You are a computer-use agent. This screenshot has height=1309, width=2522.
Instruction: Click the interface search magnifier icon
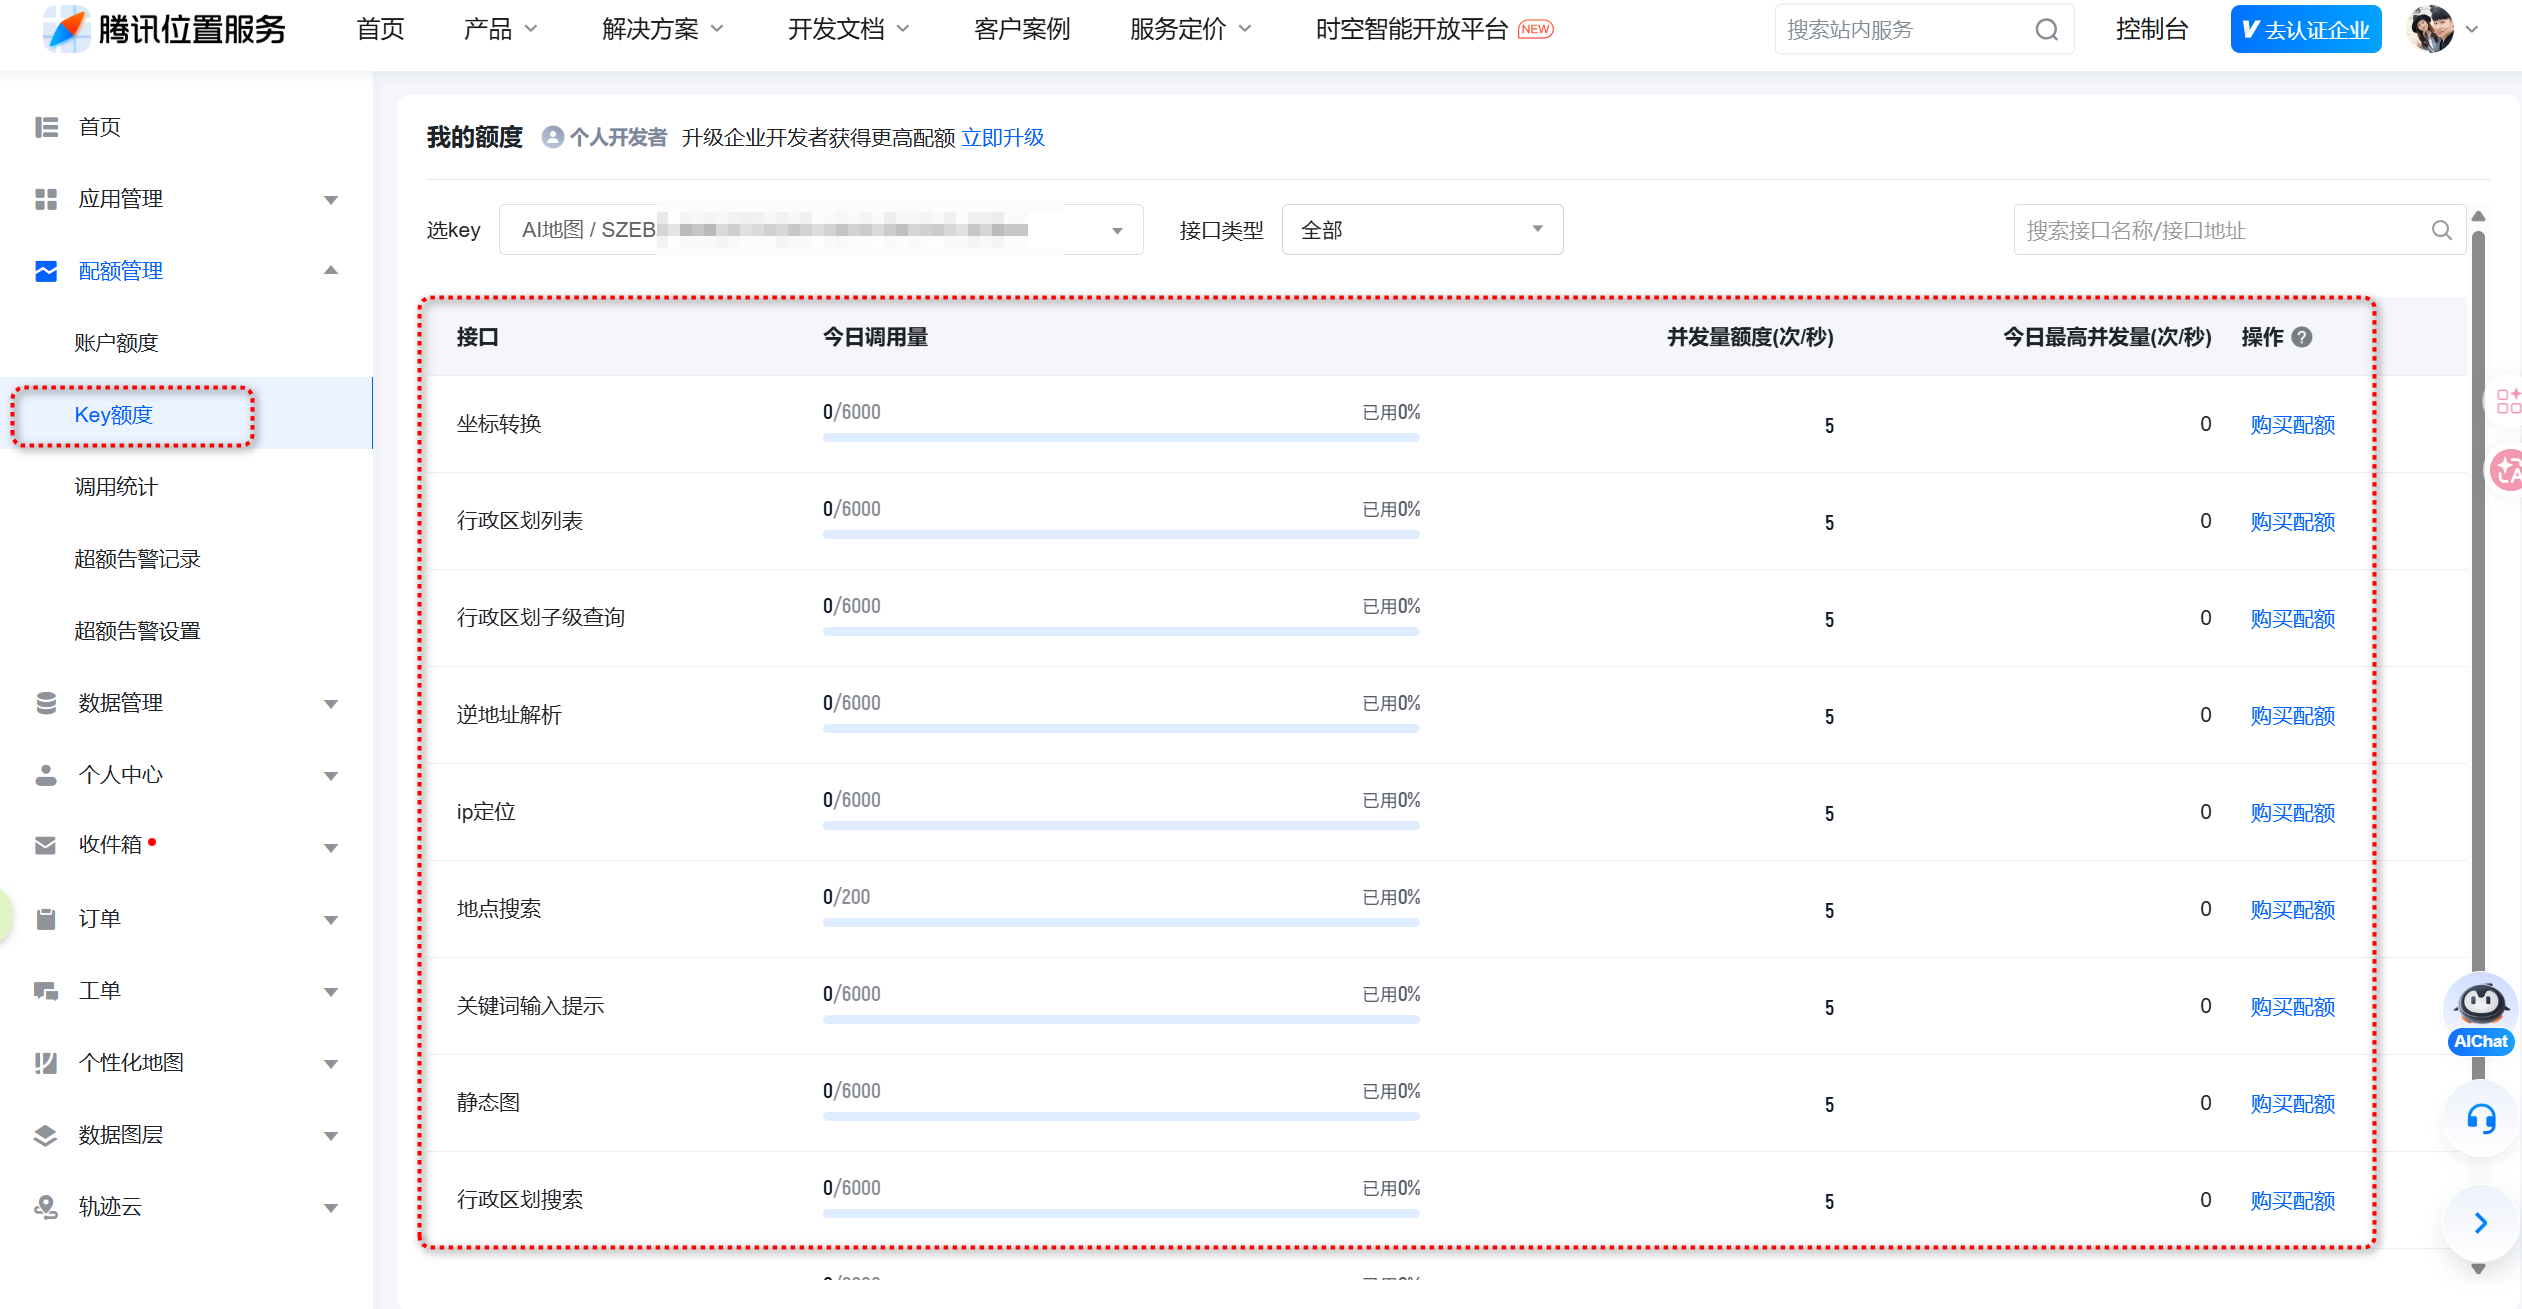coord(2442,230)
